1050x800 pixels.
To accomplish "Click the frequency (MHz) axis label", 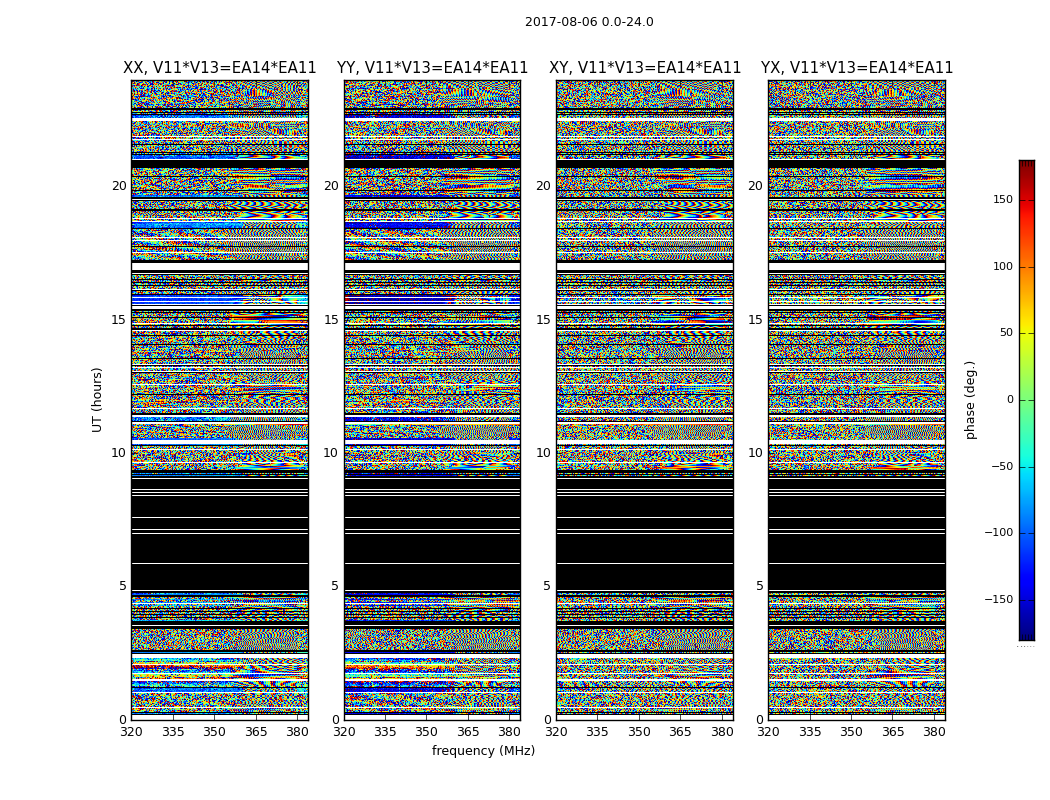I will point(483,750).
